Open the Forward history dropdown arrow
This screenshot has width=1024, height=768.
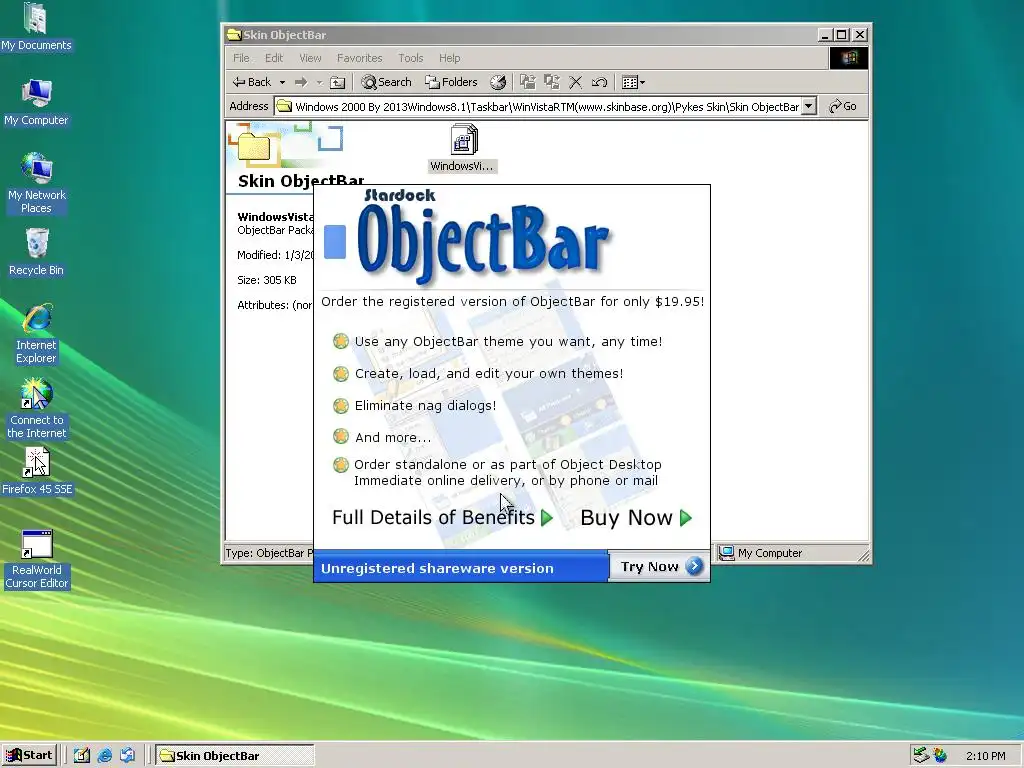tap(319, 82)
